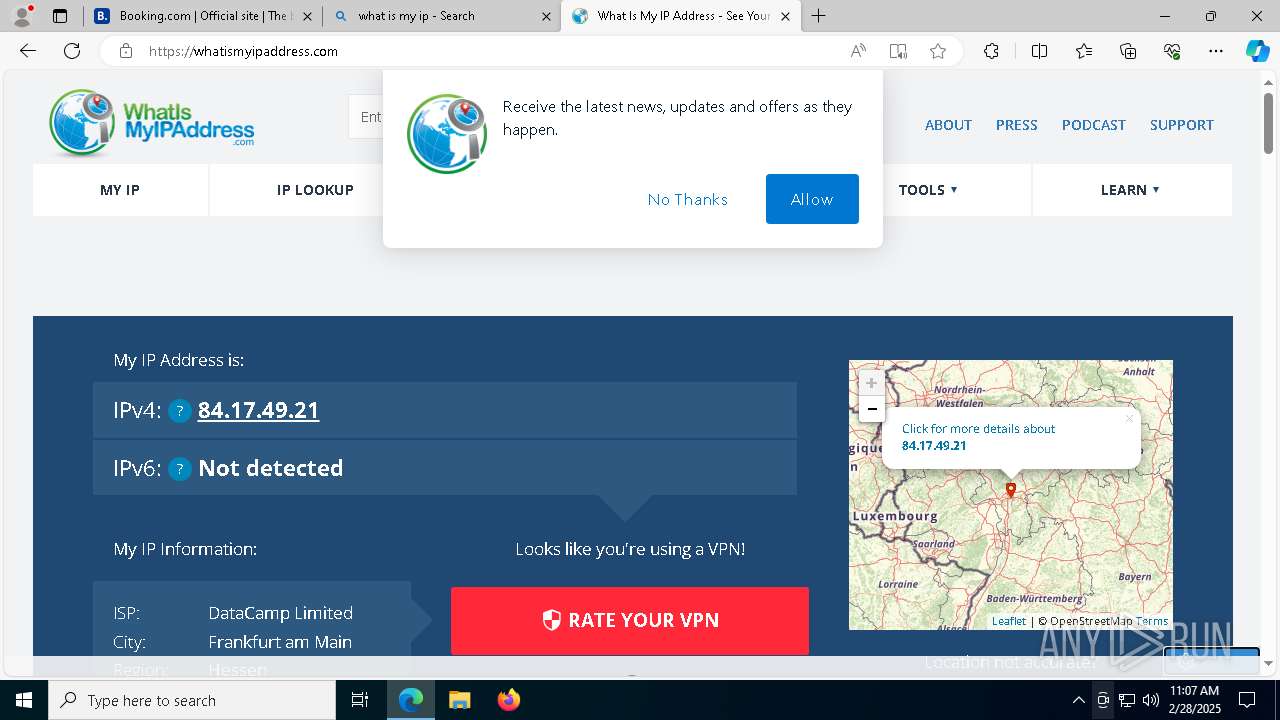Image resolution: width=1280 pixels, height=720 pixels.
Task: Show hidden system tray icons
Action: click(x=1078, y=700)
